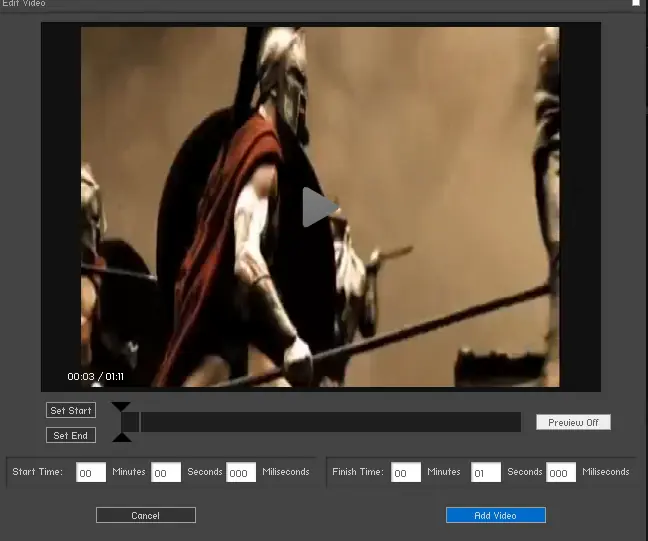Screen dimensions: 648x541
Task: Click the Set End button
Action: point(71,435)
